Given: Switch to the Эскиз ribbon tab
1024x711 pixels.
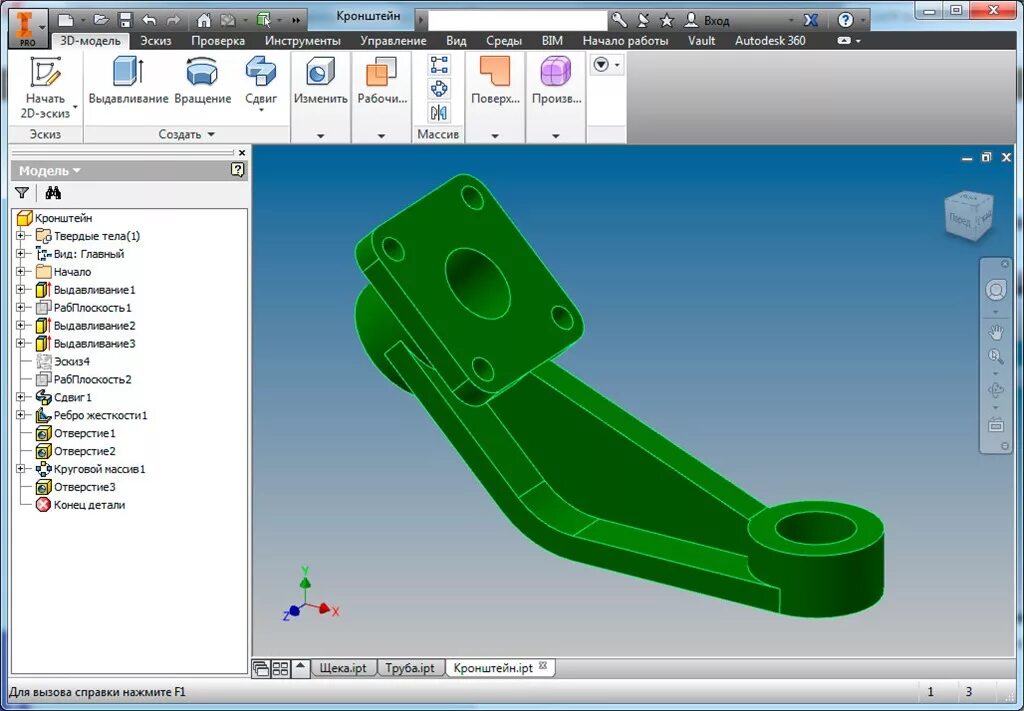Looking at the screenshot, I should coord(155,40).
